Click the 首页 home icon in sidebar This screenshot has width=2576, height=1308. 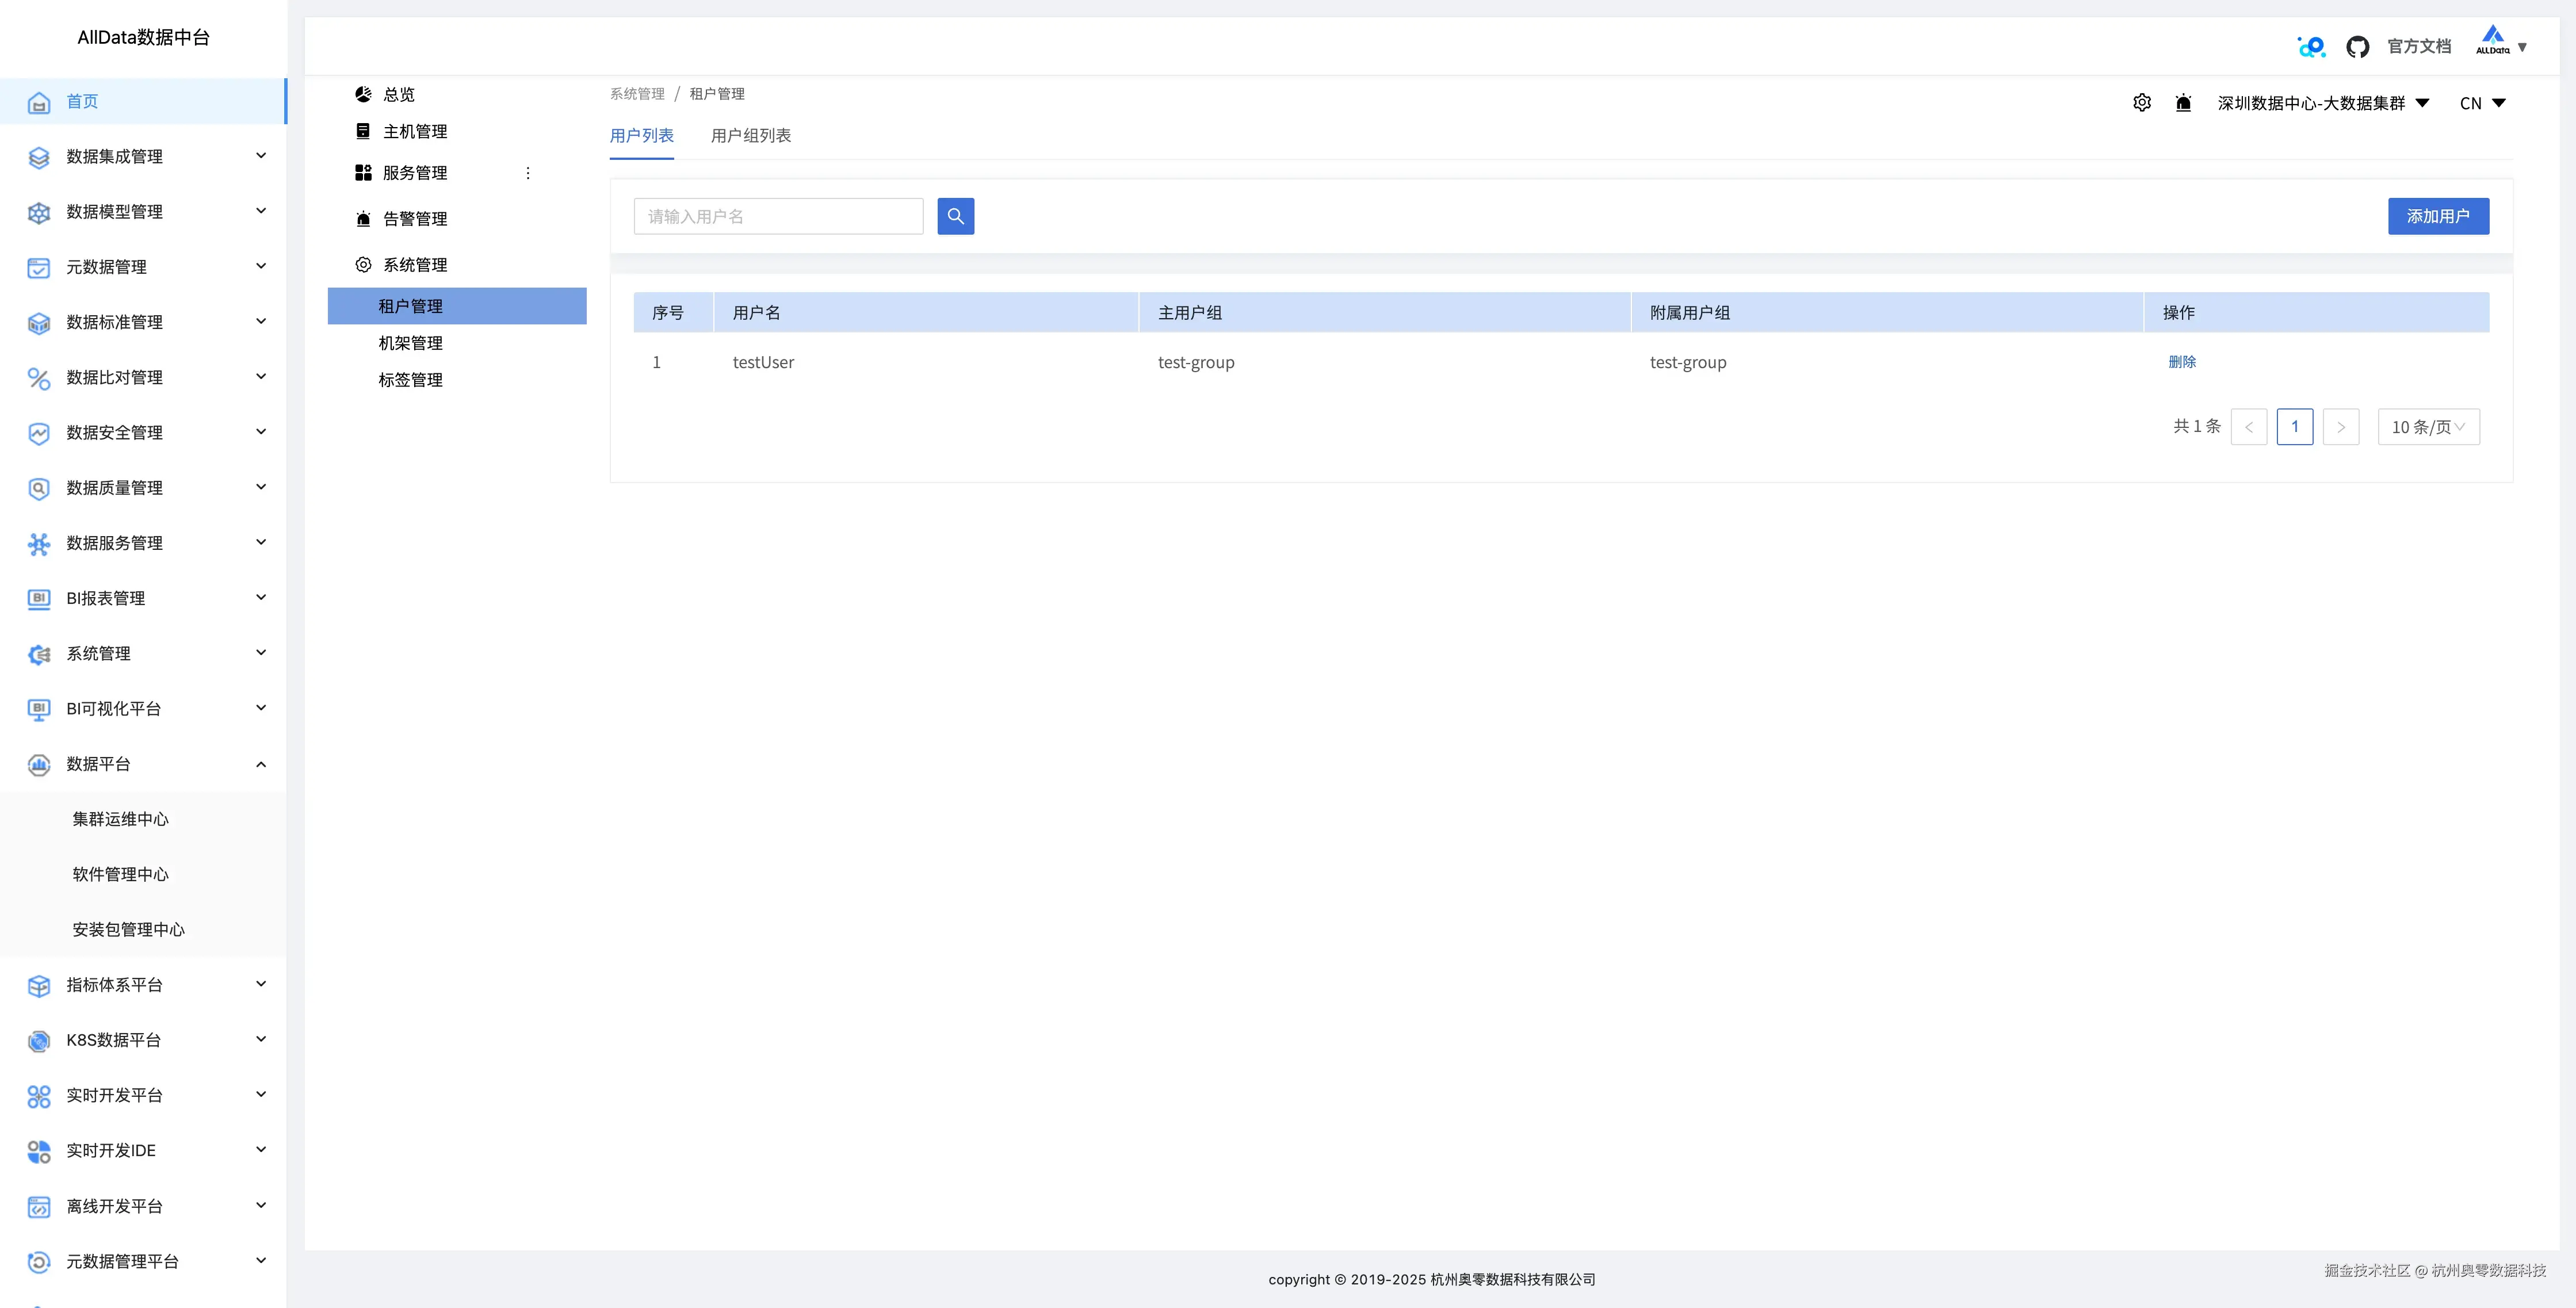click(x=39, y=102)
